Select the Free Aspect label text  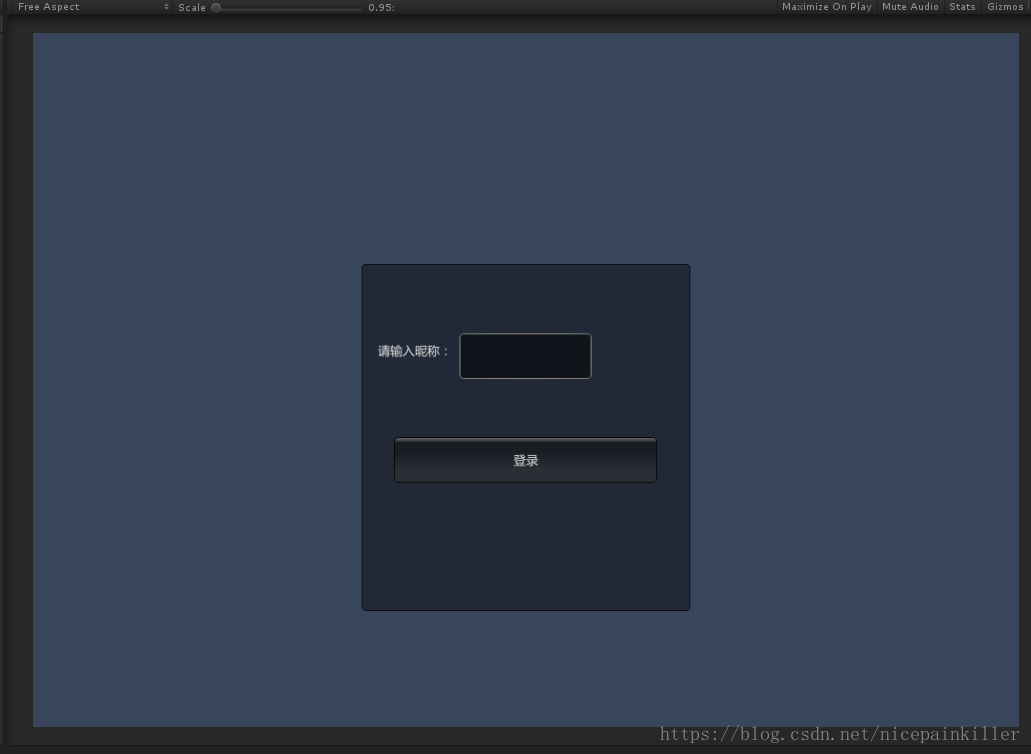click(x=49, y=7)
